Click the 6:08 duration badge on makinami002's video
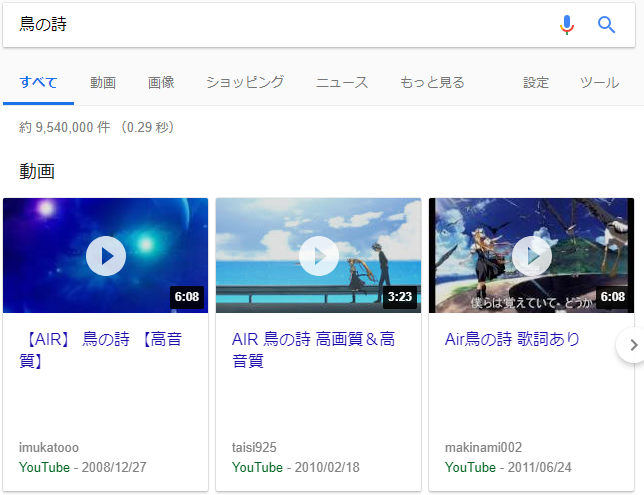Image resolution: width=644 pixels, height=495 pixels. [613, 297]
